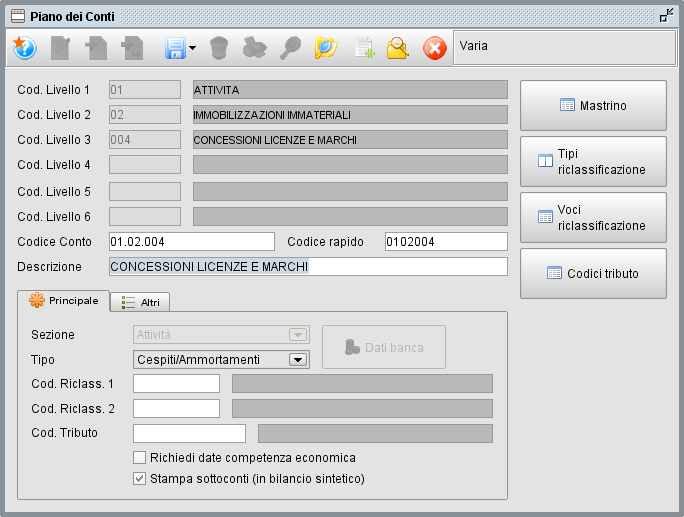The height and width of the screenshot is (517, 684).
Task: Click the Dati banca coins icon
Action: tap(352, 347)
